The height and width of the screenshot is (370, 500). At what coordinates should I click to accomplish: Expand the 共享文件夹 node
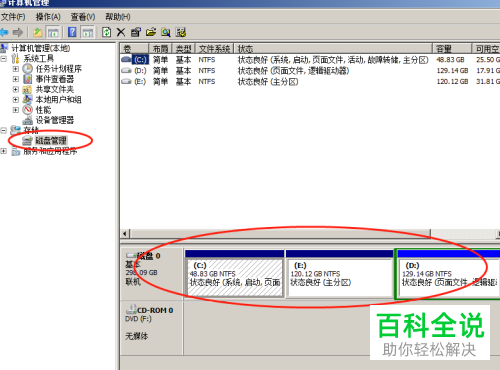pyautogui.click(x=16, y=90)
